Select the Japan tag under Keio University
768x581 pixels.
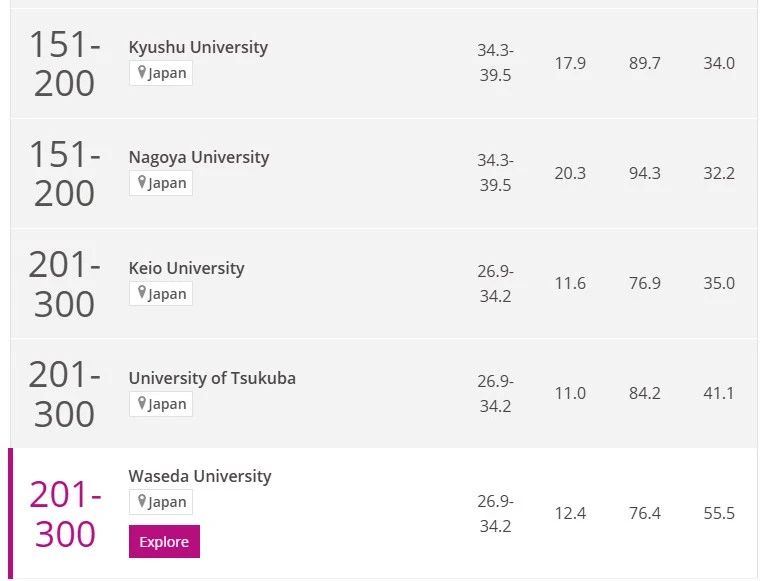[x=161, y=293]
